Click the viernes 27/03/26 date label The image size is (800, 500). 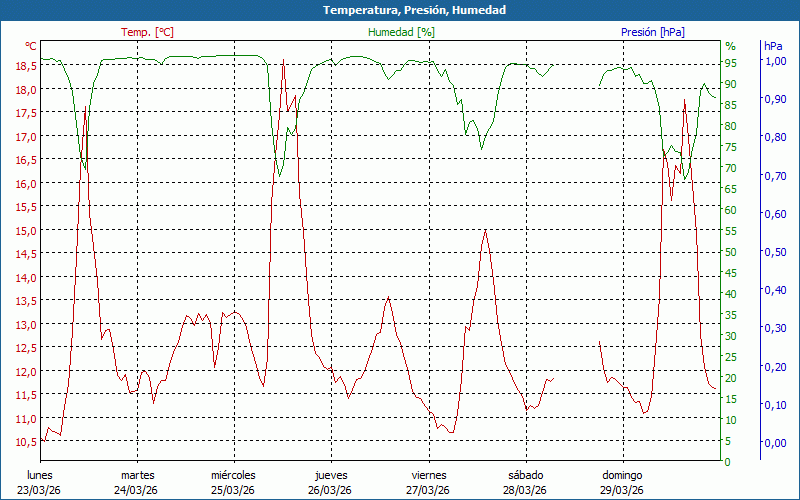click(x=428, y=482)
